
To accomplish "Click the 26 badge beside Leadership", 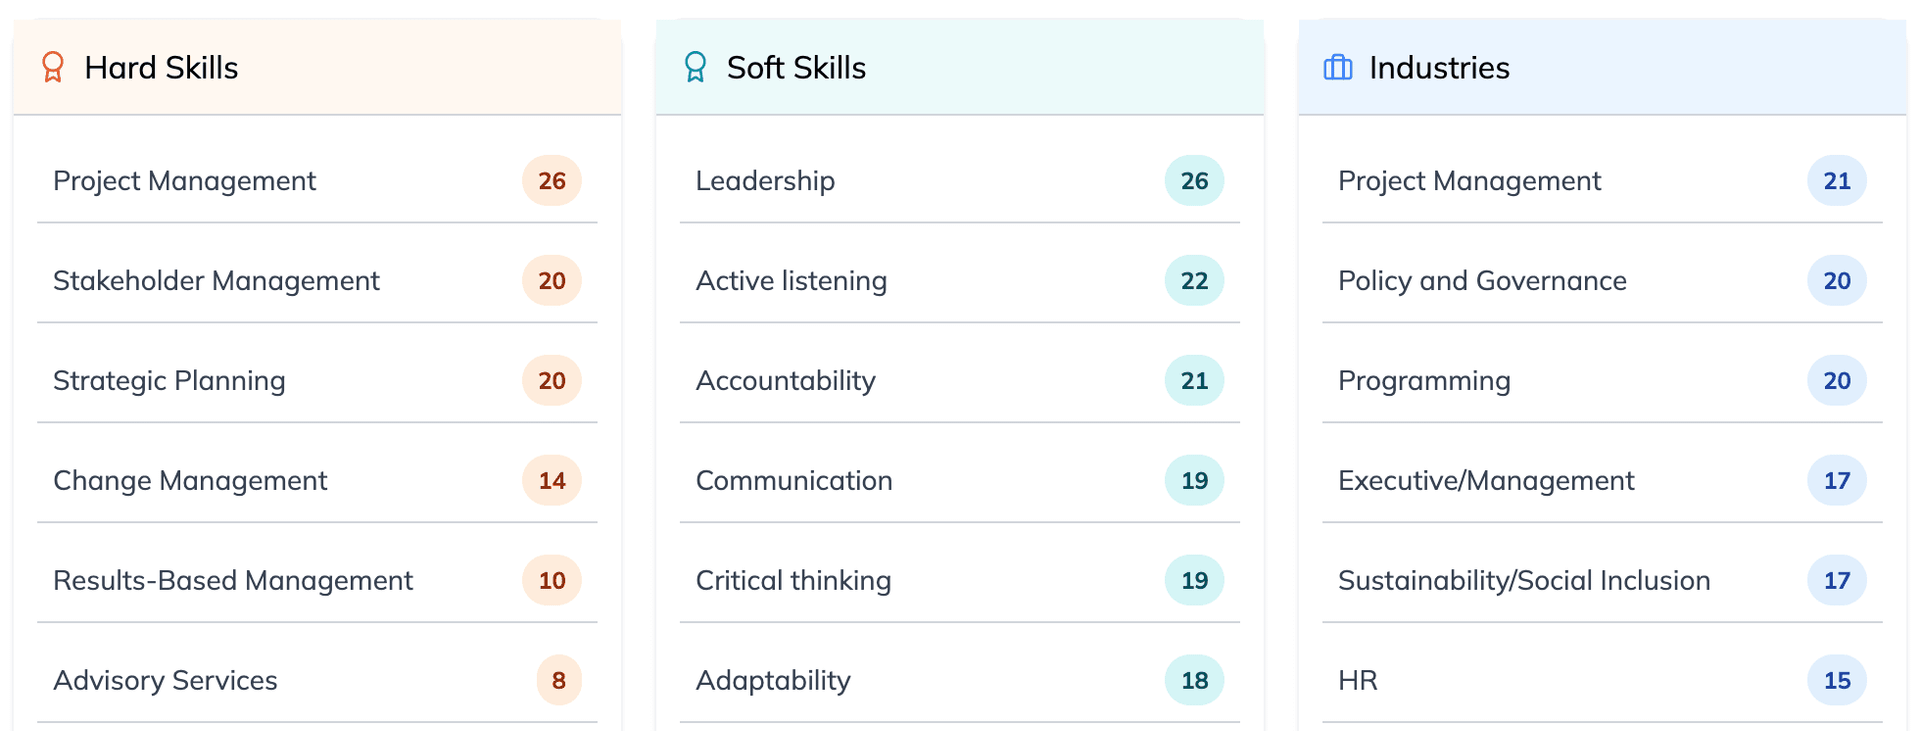I will (1194, 181).
